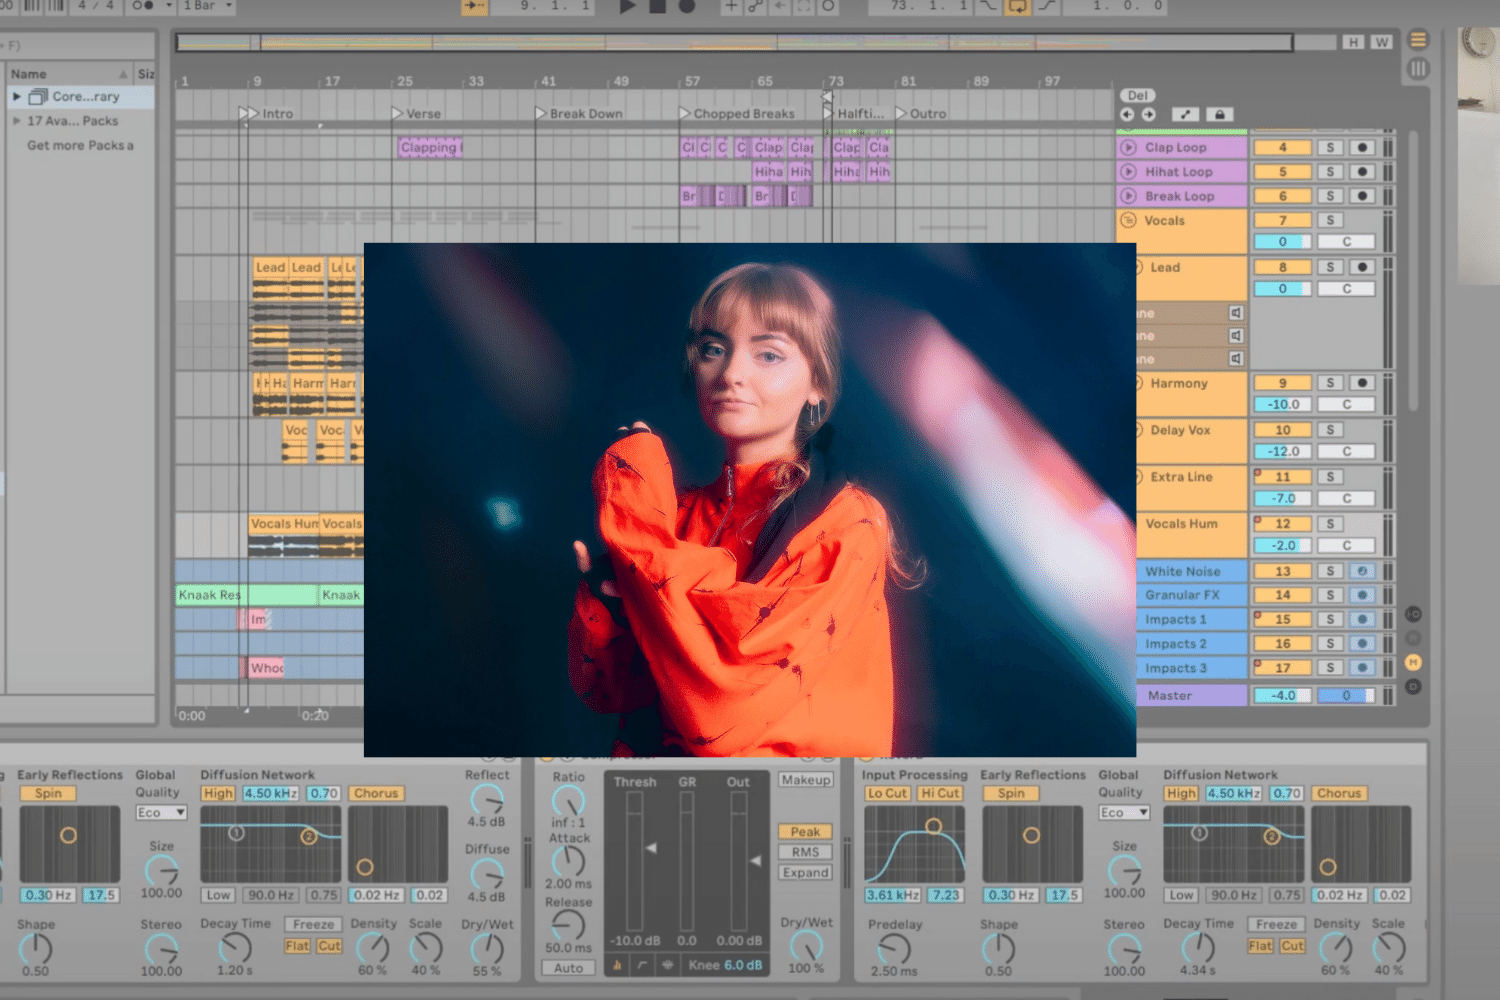Click the Delay Vox volume field -12.0

[x=1283, y=452]
